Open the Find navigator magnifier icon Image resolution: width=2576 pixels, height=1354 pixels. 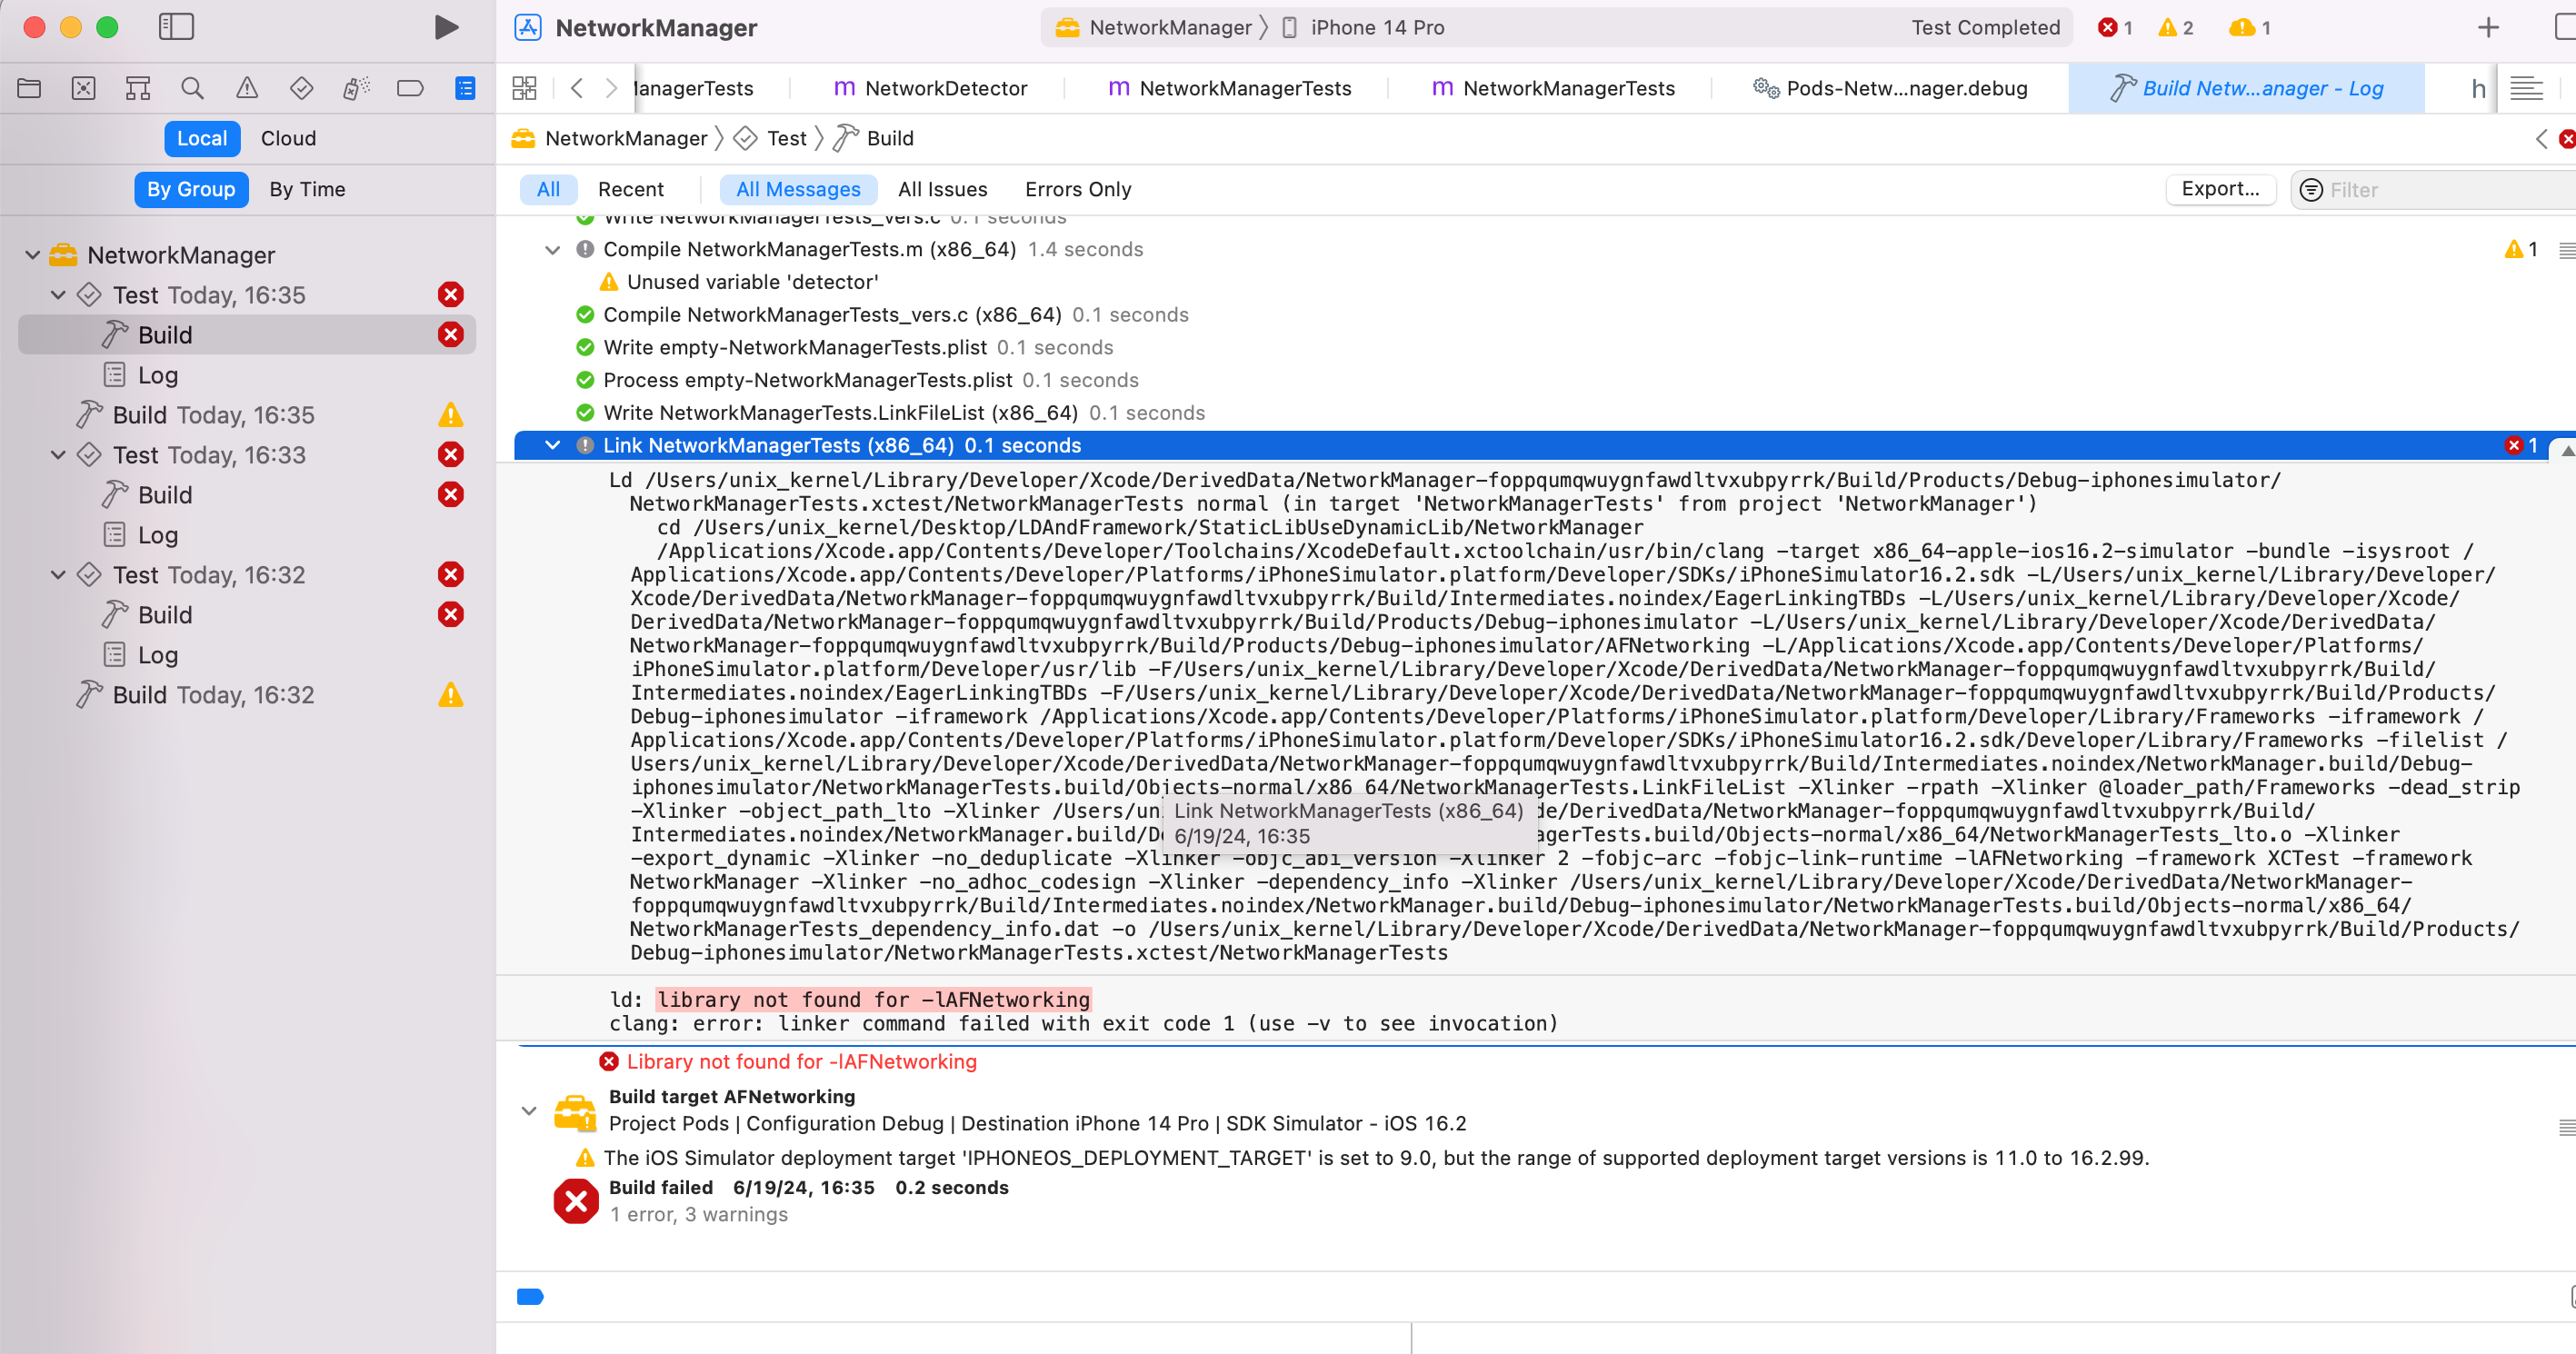(192, 88)
